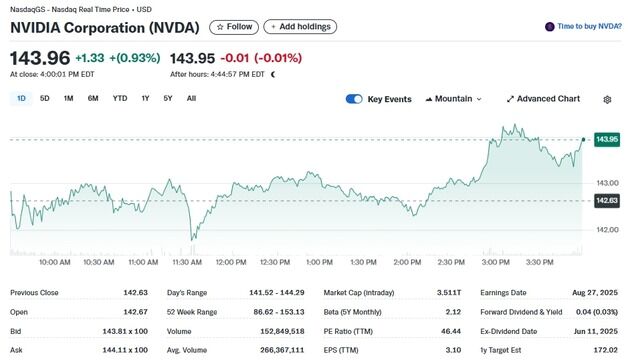Click the Market Cap value 3.511T
The image size is (628, 364).
pos(449,293)
